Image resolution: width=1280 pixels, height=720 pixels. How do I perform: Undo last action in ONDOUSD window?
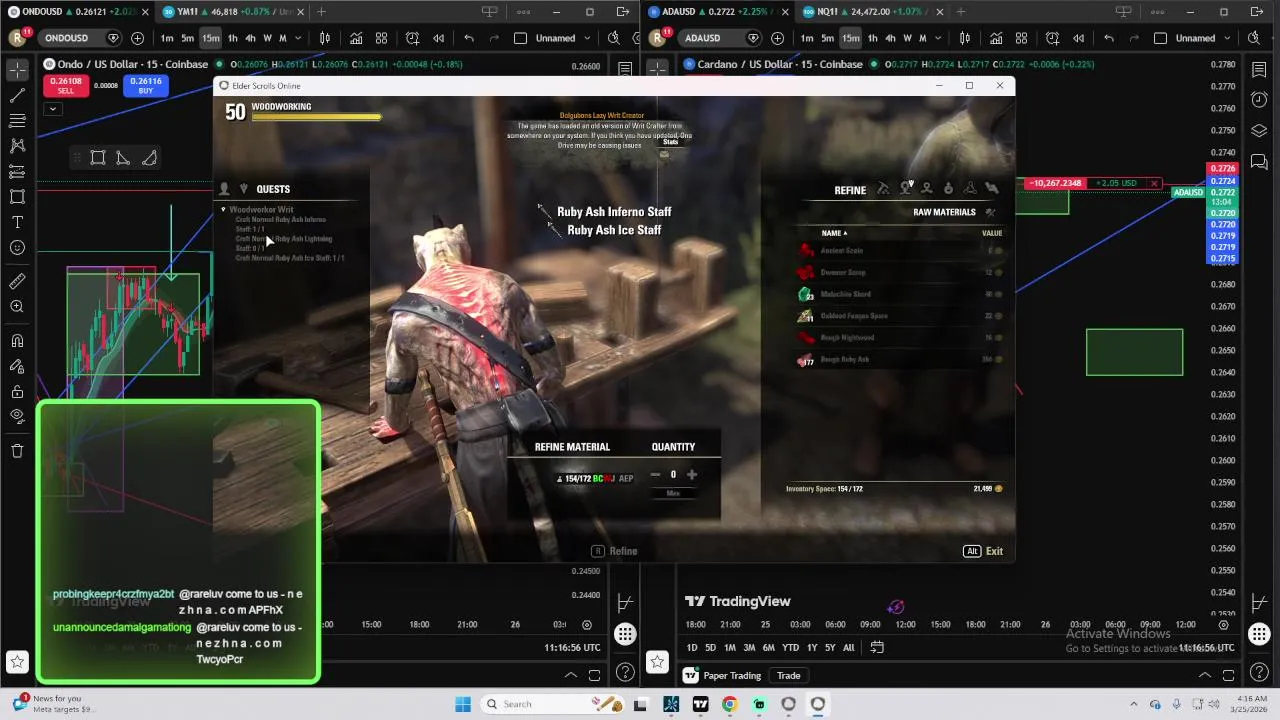(x=469, y=38)
